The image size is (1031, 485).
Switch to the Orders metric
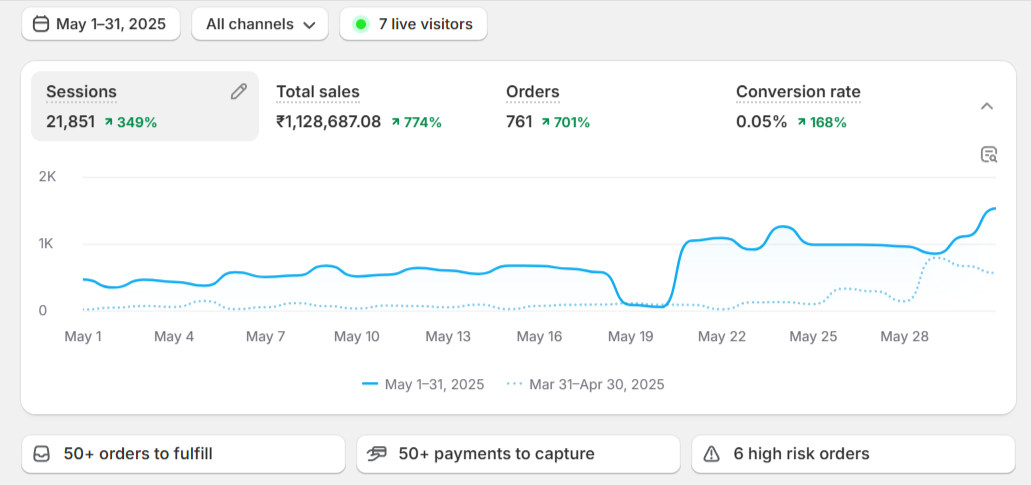pyautogui.click(x=532, y=92)
